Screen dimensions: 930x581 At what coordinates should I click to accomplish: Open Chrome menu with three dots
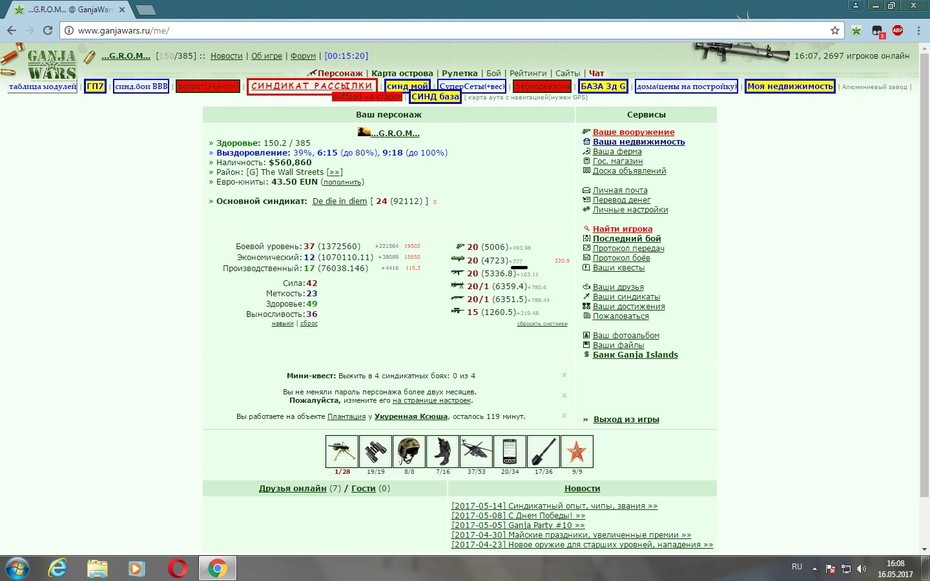tap(918, 30)
